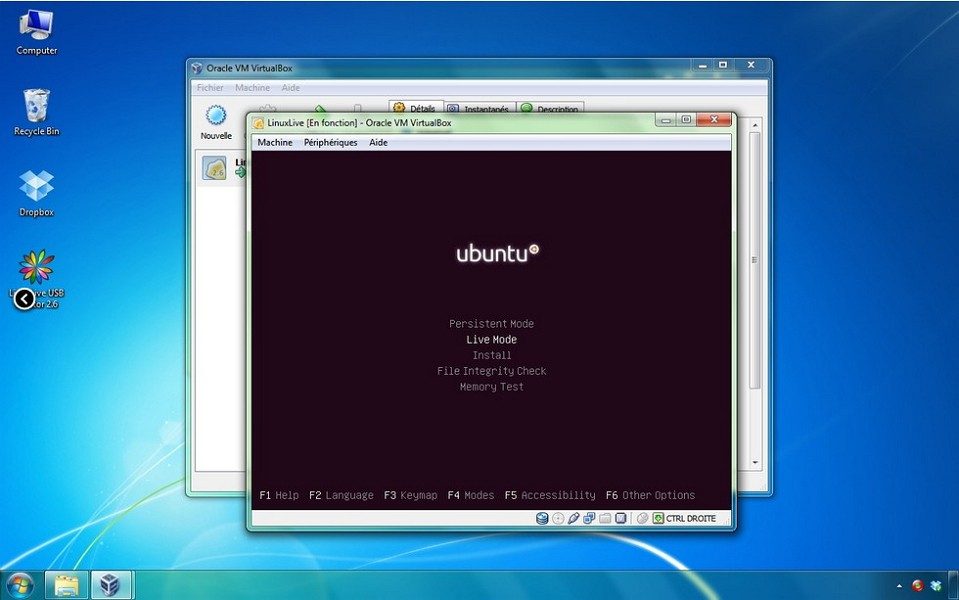The width and height of the screenshot is (959, 600).
Task: Select Persistent Mode boot option
Action: click(x=491, y=324)
